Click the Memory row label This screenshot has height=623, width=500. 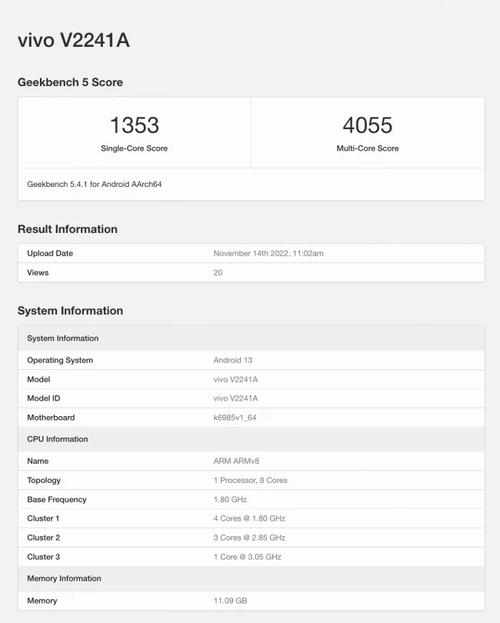(x=42, y=601)
